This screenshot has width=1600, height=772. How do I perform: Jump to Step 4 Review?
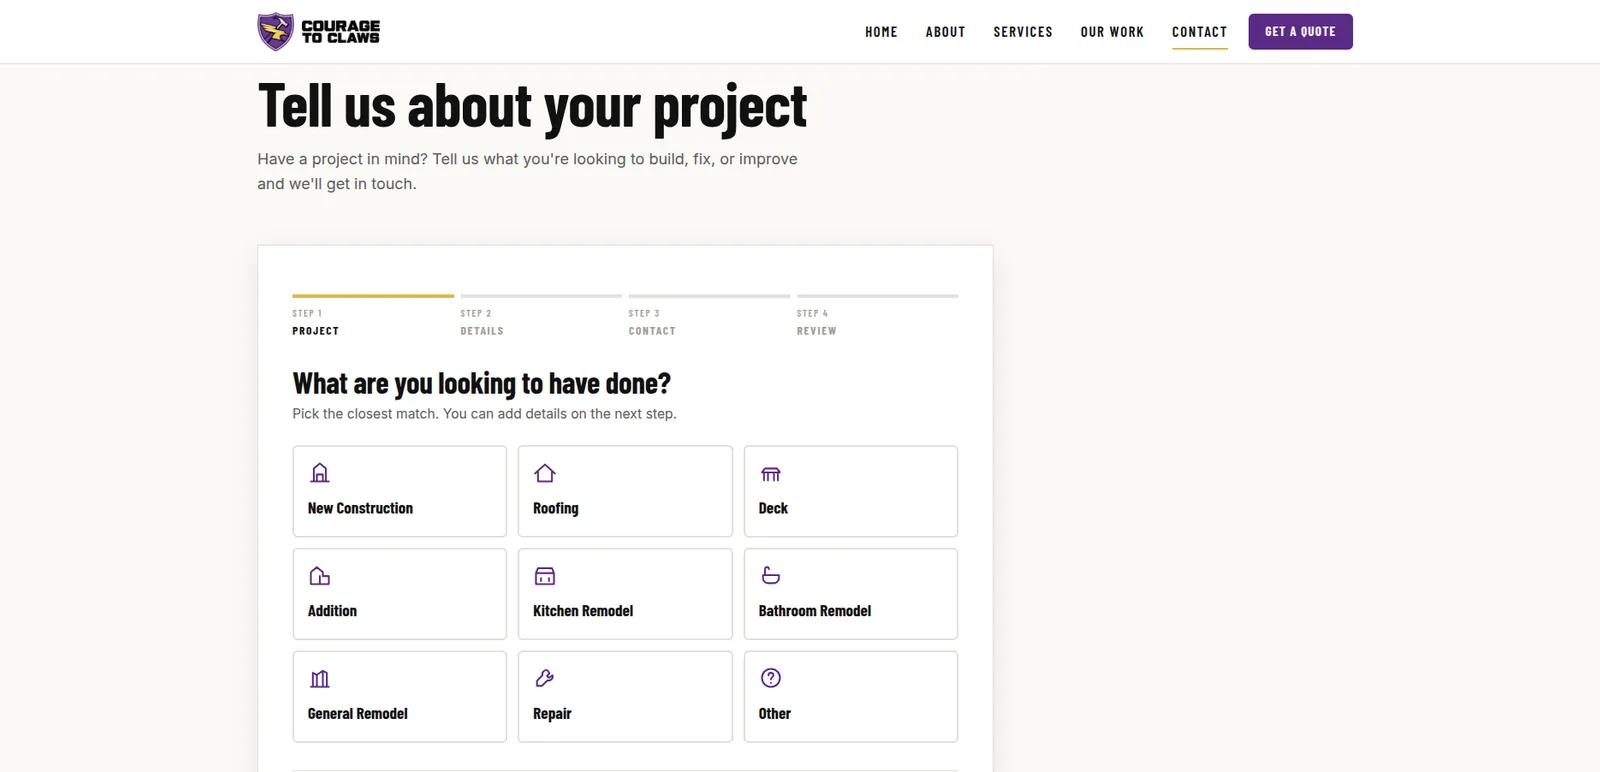[877, 316]
